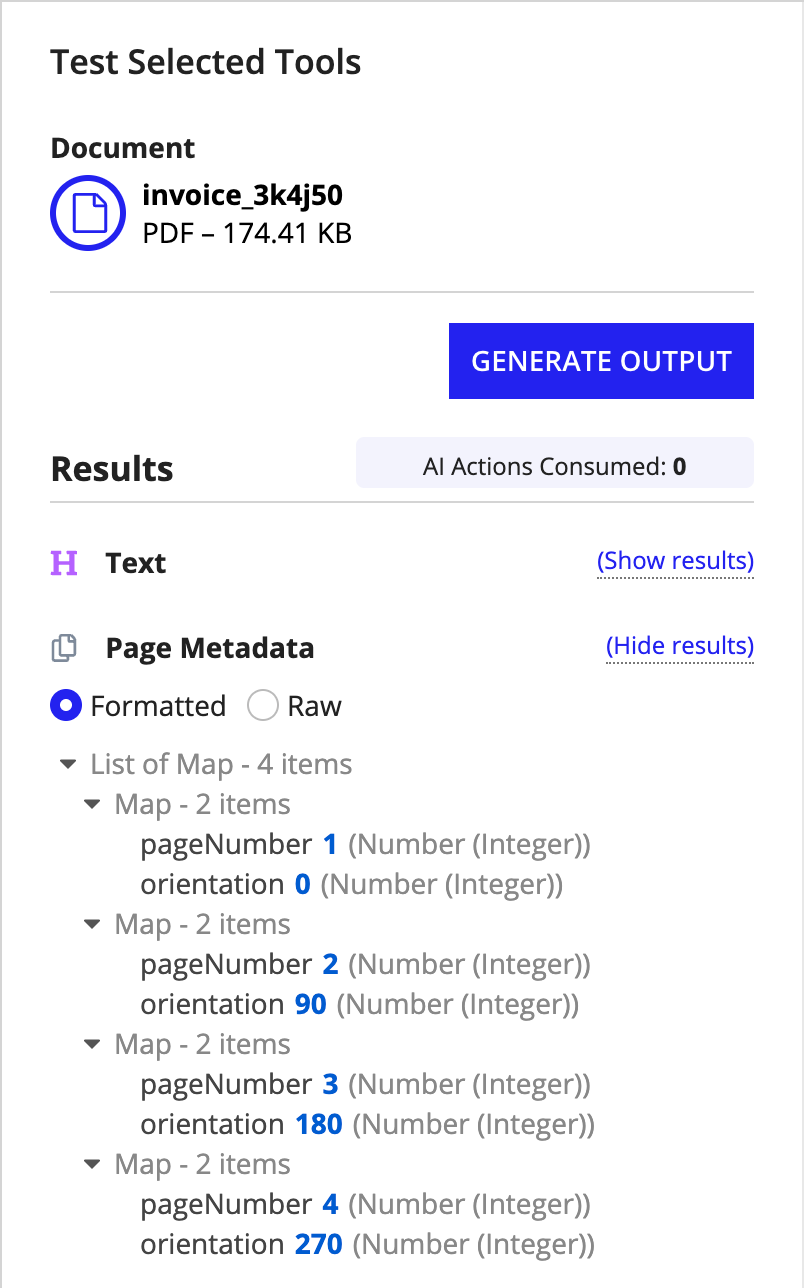The height and width of the screenshot is (1288, 804).
Task: Collapse the Map node containing pageNumber 1
Action: coord(92,805)
